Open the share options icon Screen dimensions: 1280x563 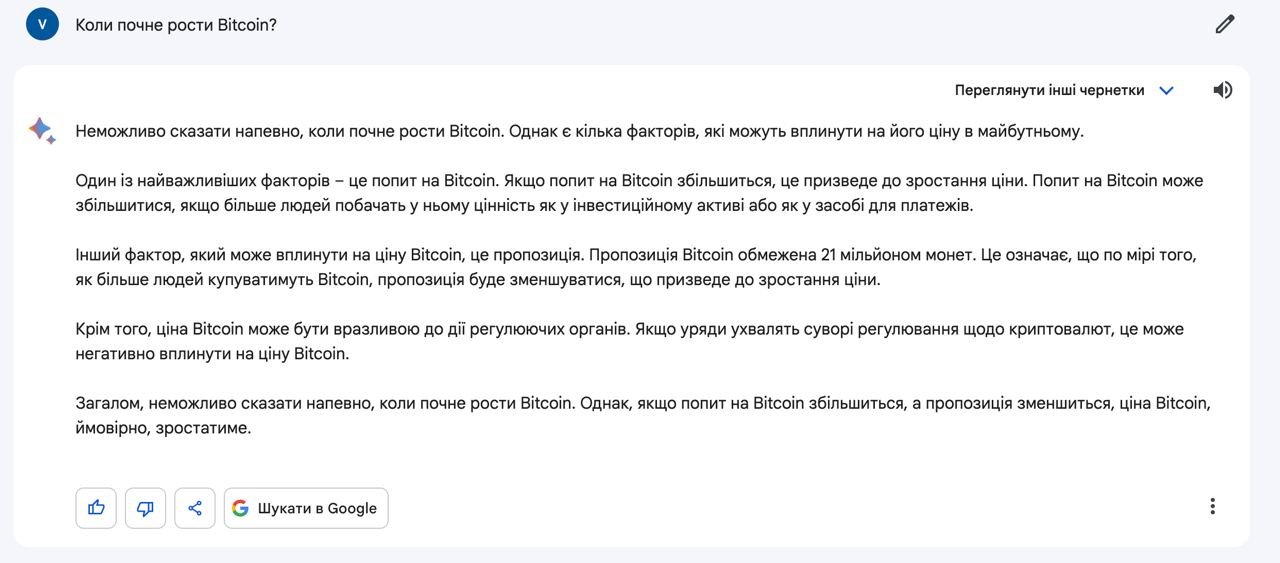(195, 508)
